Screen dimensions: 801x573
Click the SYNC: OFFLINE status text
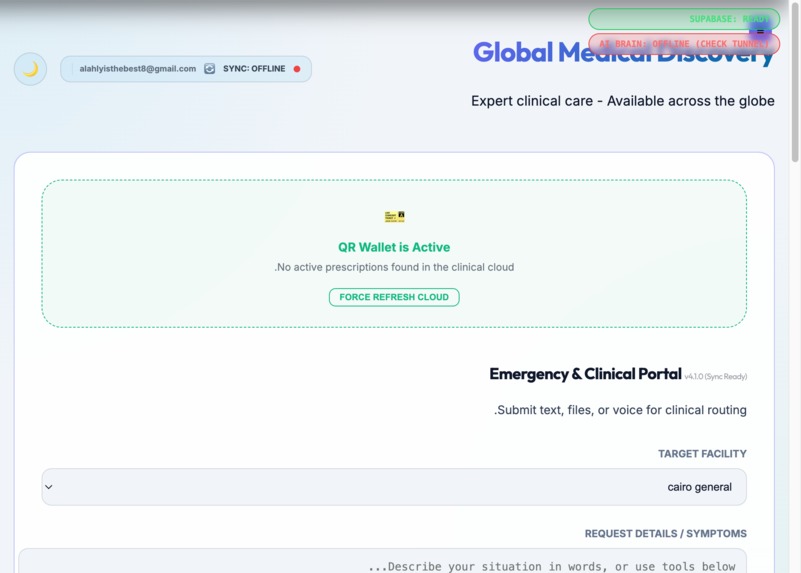(x=254, y=68)
